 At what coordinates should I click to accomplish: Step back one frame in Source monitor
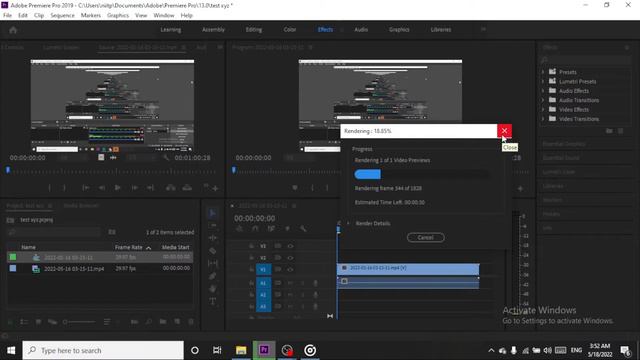(x=102, y=188)
